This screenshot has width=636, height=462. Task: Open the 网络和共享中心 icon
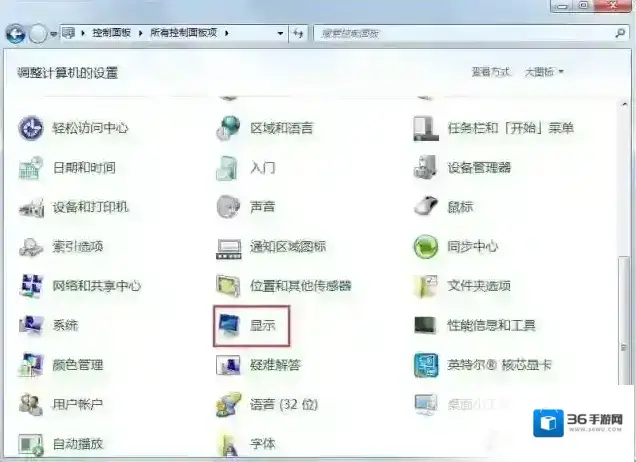tap(31, 286)
